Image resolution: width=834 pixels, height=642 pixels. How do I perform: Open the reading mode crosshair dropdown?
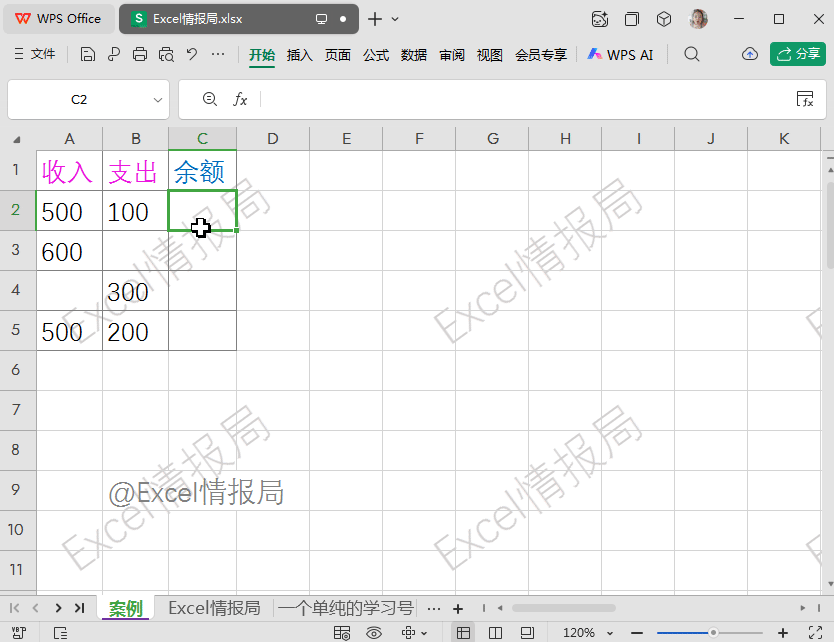coord(414,632)
